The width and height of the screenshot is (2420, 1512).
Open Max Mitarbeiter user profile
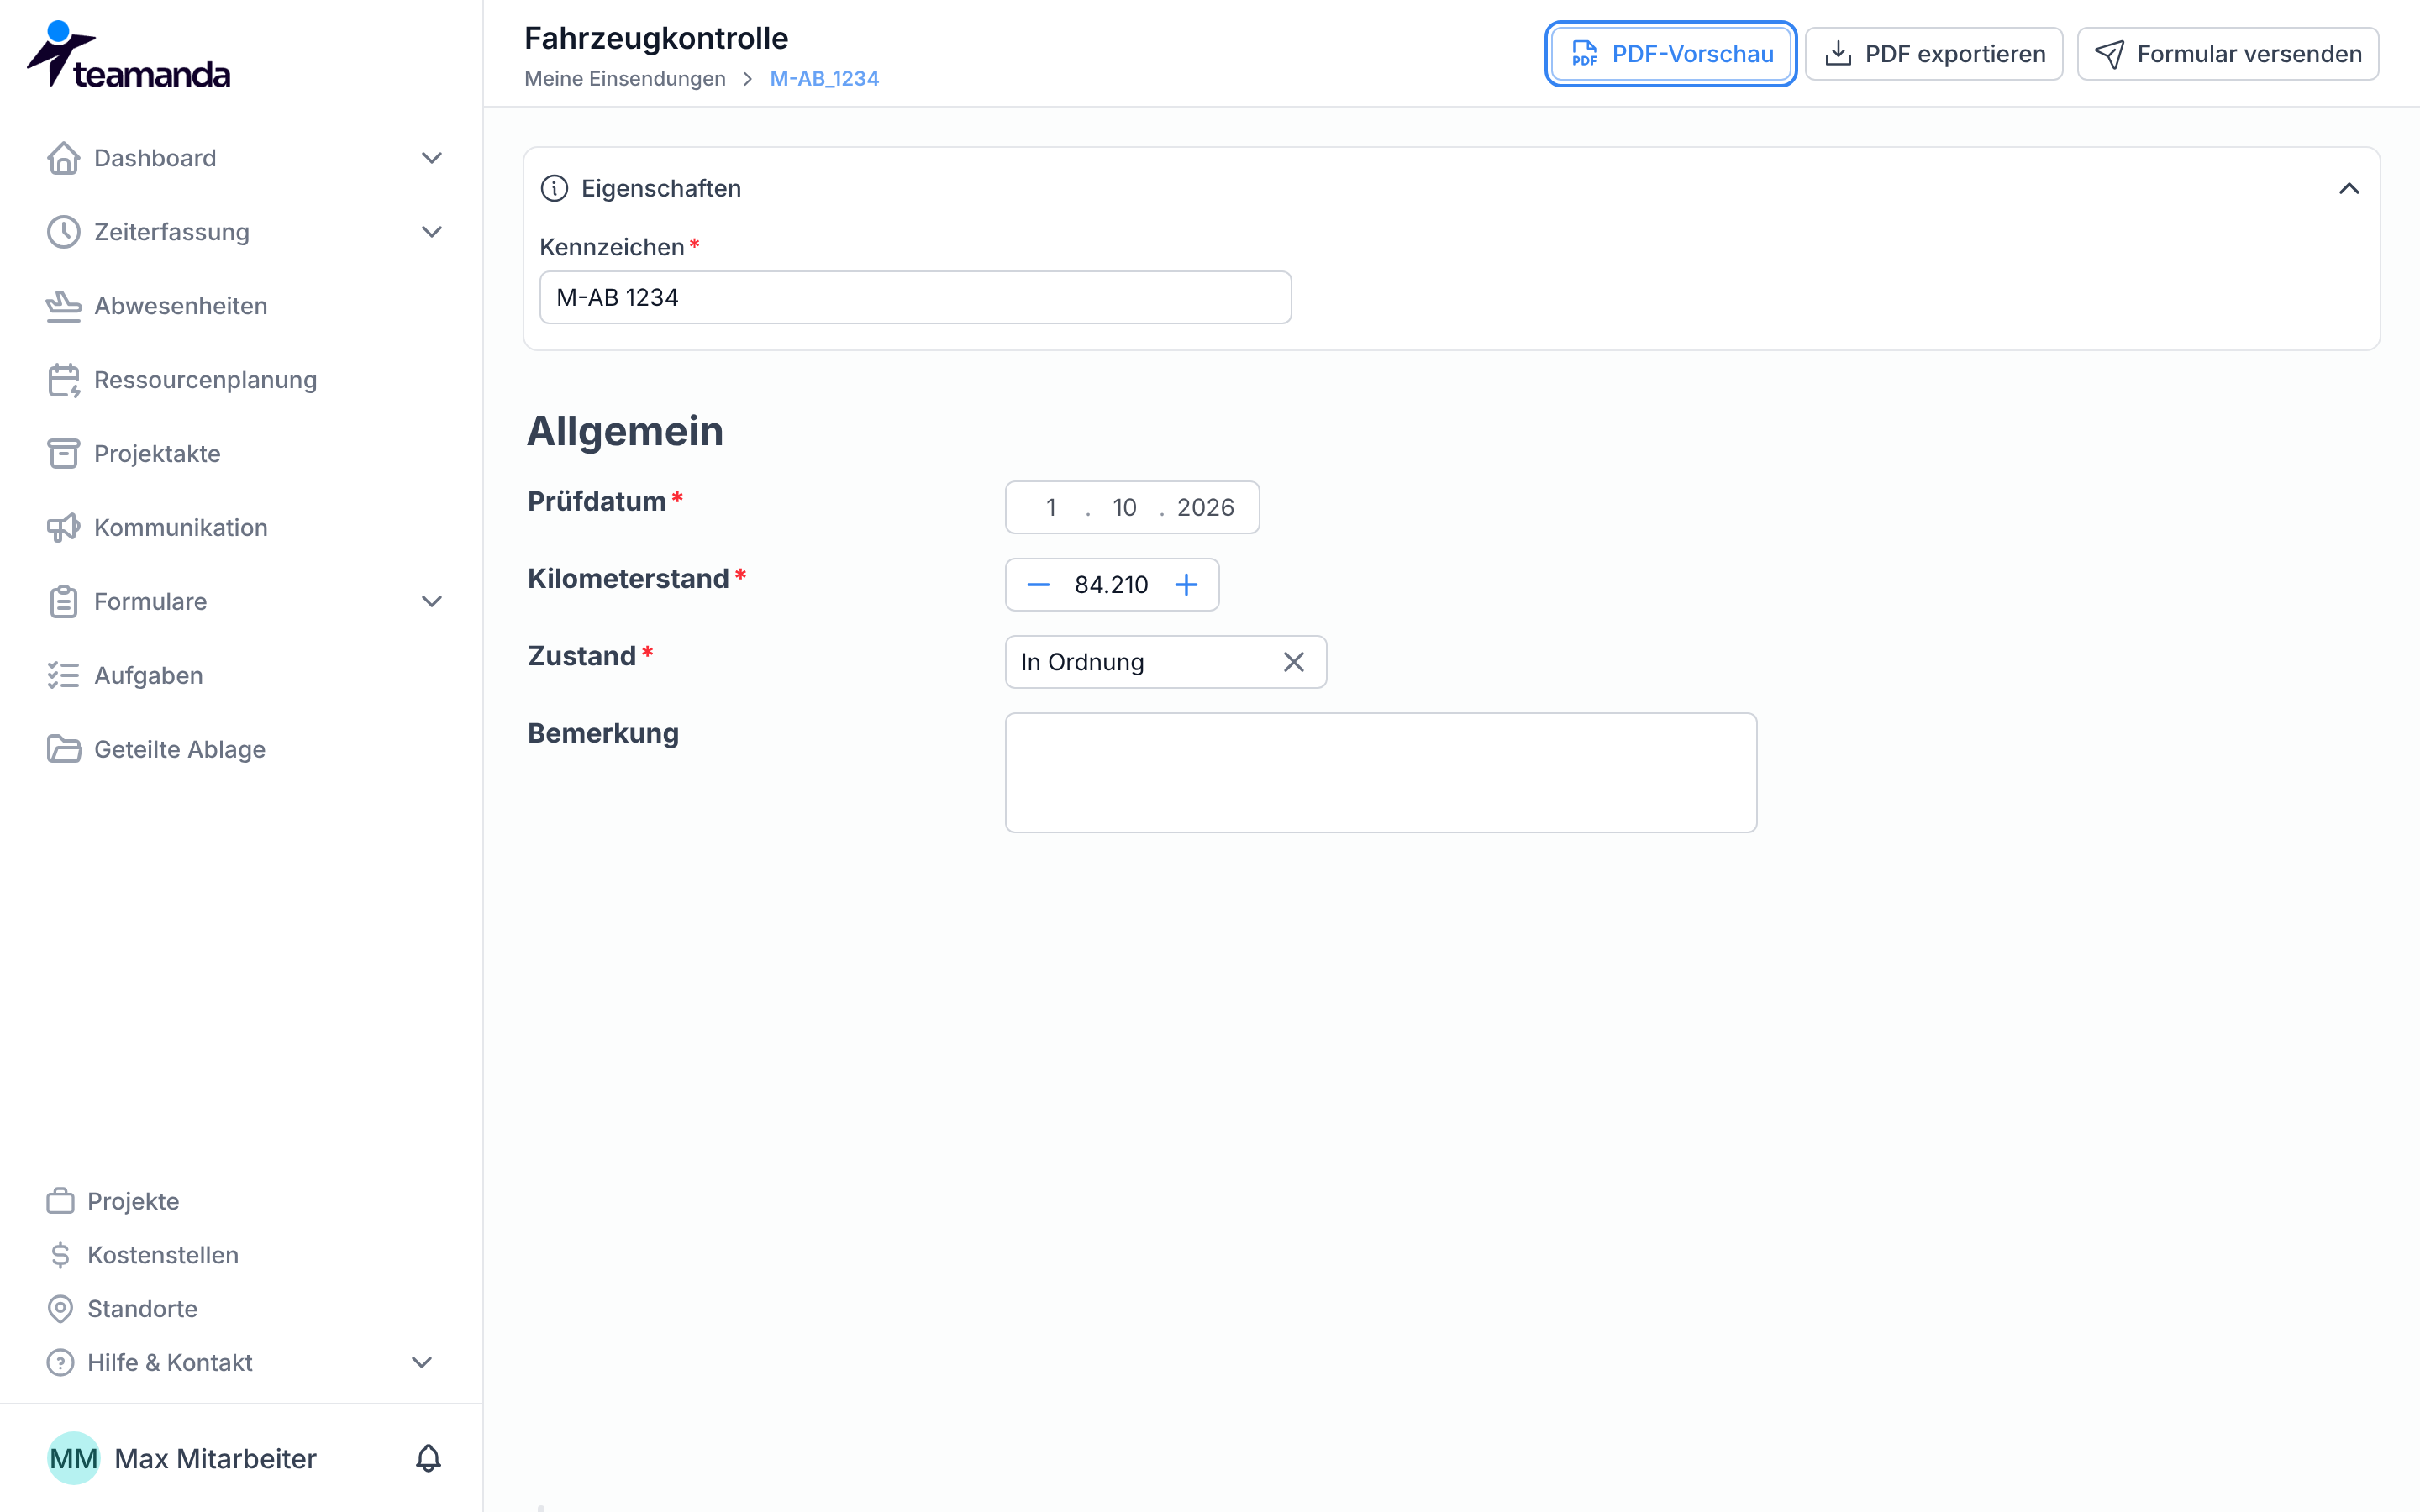click(182, 1458)
